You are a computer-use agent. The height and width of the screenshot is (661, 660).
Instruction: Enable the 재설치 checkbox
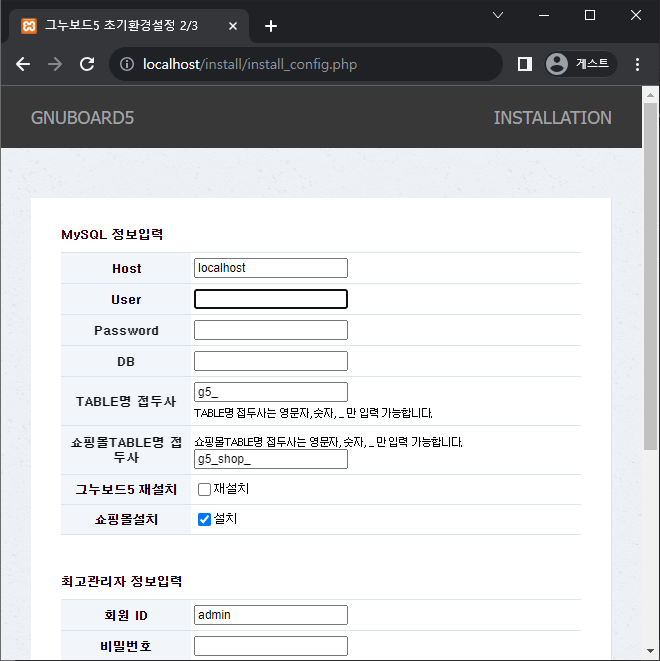(x=204, y=489)
